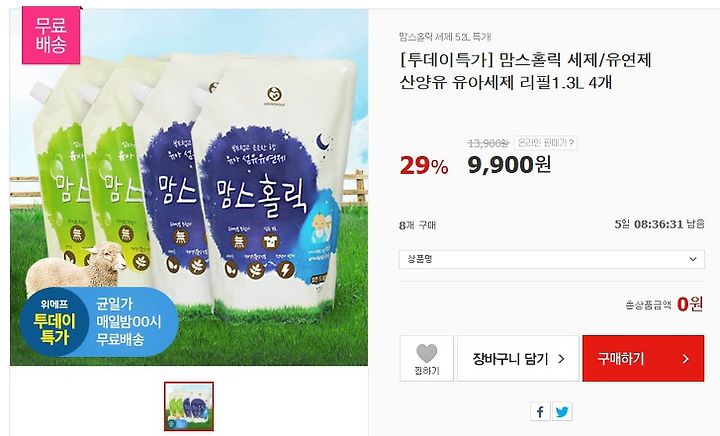The width and height of the screenshot is (720, 436).
Task: Click arrow on 장바구니 담기 button
Action: click(x=561, y=359)
